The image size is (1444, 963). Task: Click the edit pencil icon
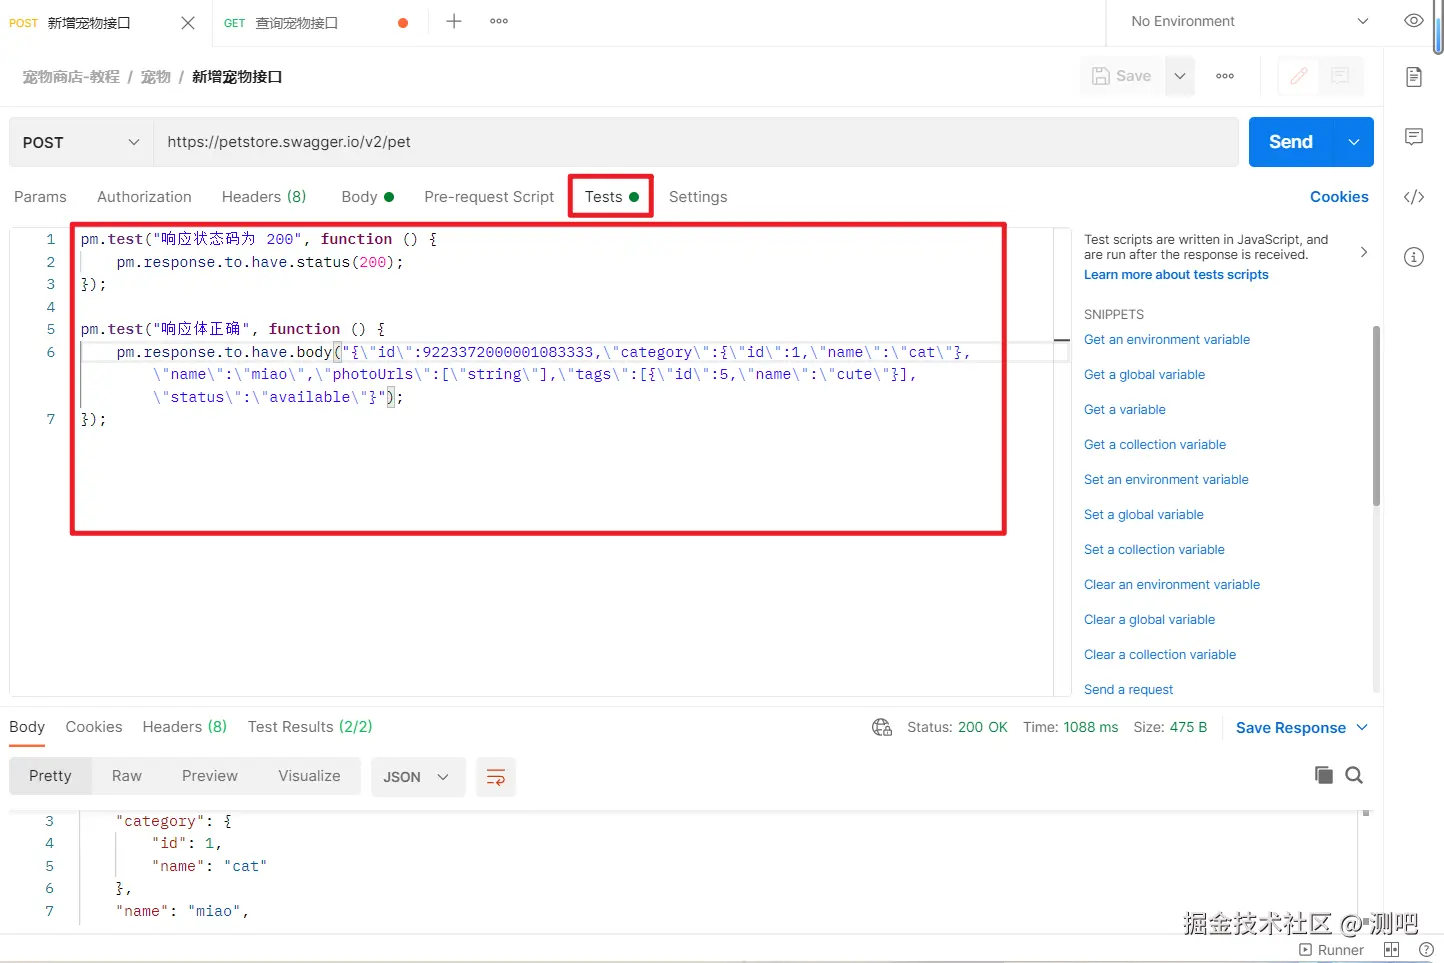coord(1298,76)
